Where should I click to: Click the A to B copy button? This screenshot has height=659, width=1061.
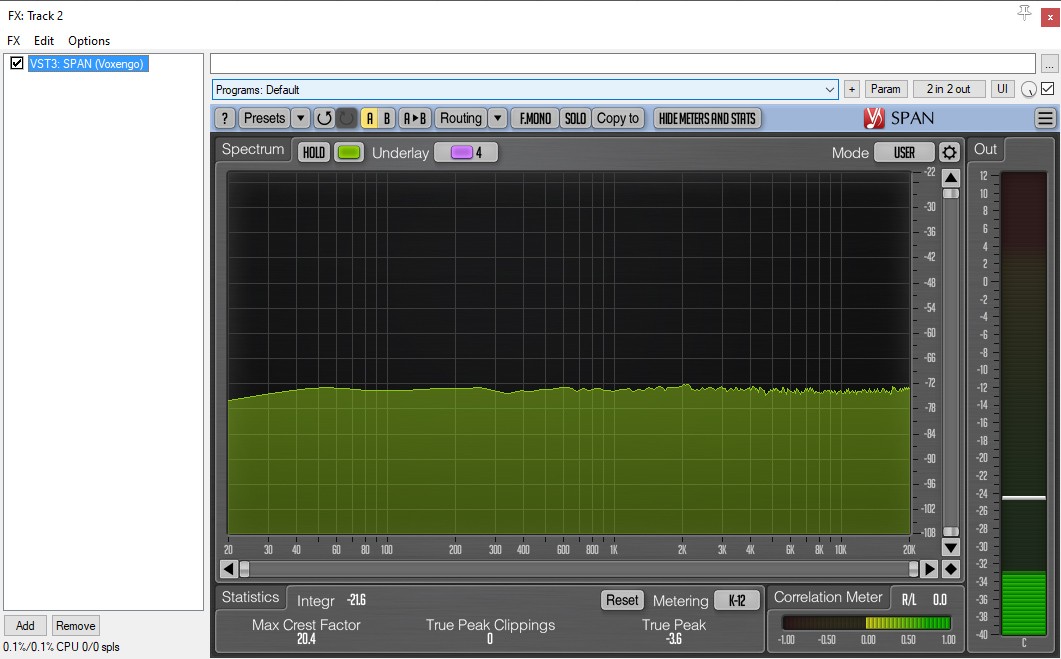(x=414, y=118)
